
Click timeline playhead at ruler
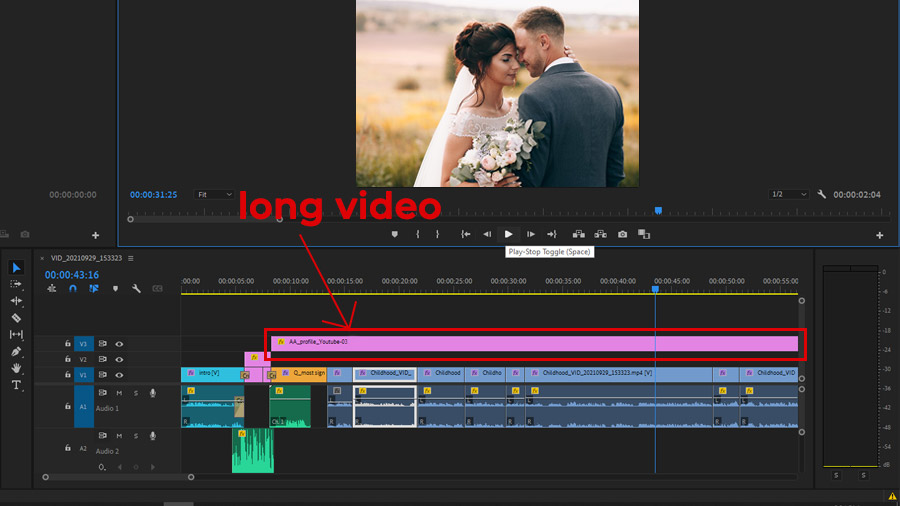655,289
